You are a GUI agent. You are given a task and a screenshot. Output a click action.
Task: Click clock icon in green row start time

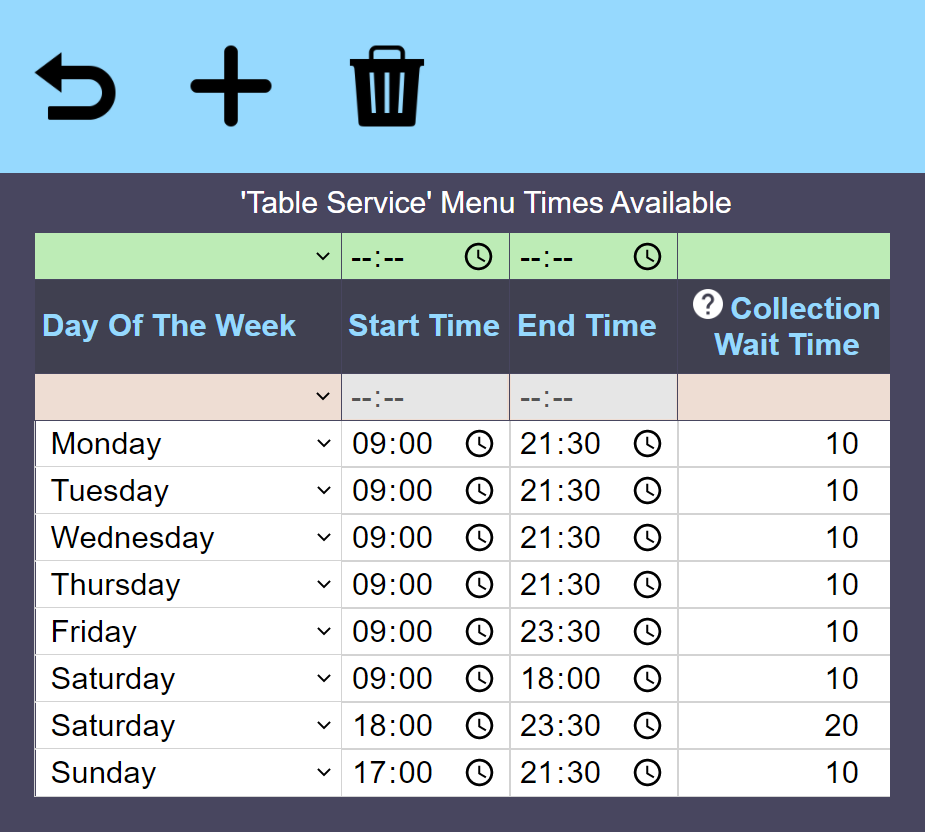(x=479, y=257)
